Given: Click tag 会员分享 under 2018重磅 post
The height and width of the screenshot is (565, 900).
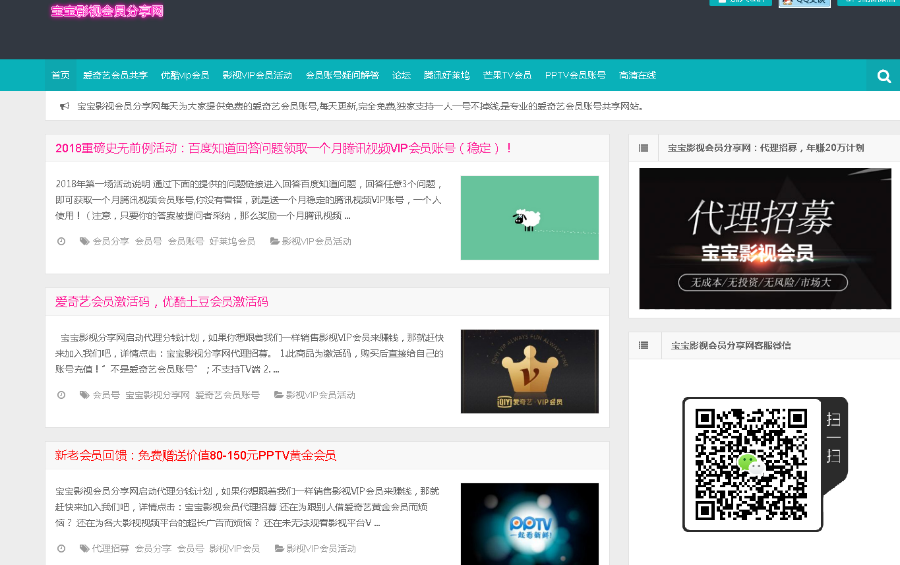Looking at the screenshot, I should [x=111, y=241].
